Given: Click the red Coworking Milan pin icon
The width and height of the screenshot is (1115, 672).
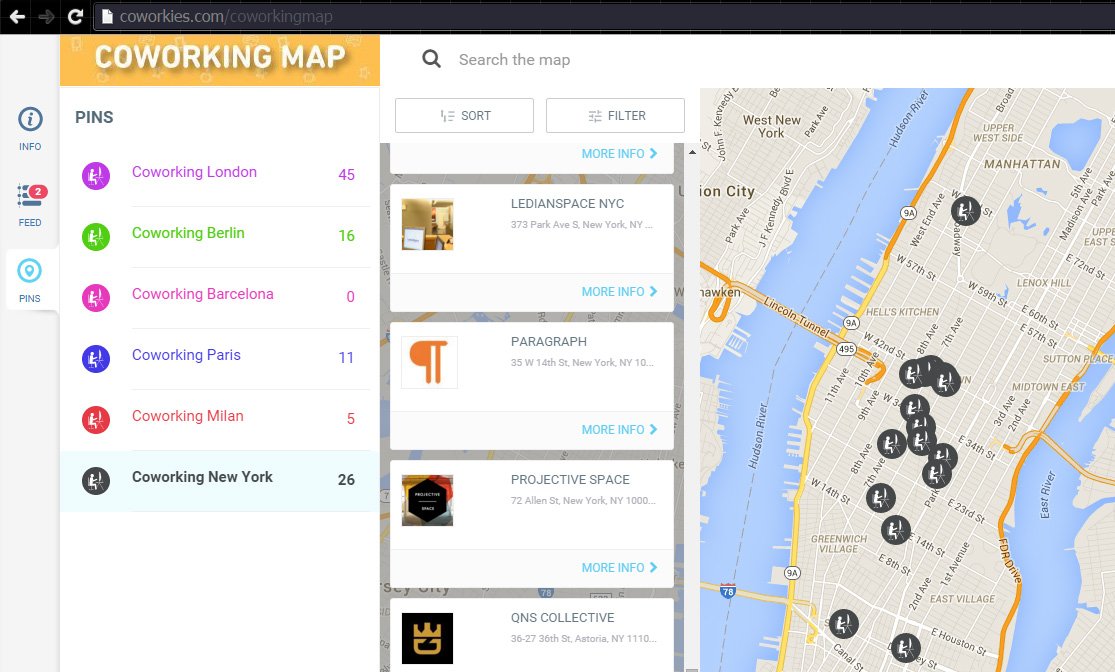Looking at the screenshot, I should (95, 420).
